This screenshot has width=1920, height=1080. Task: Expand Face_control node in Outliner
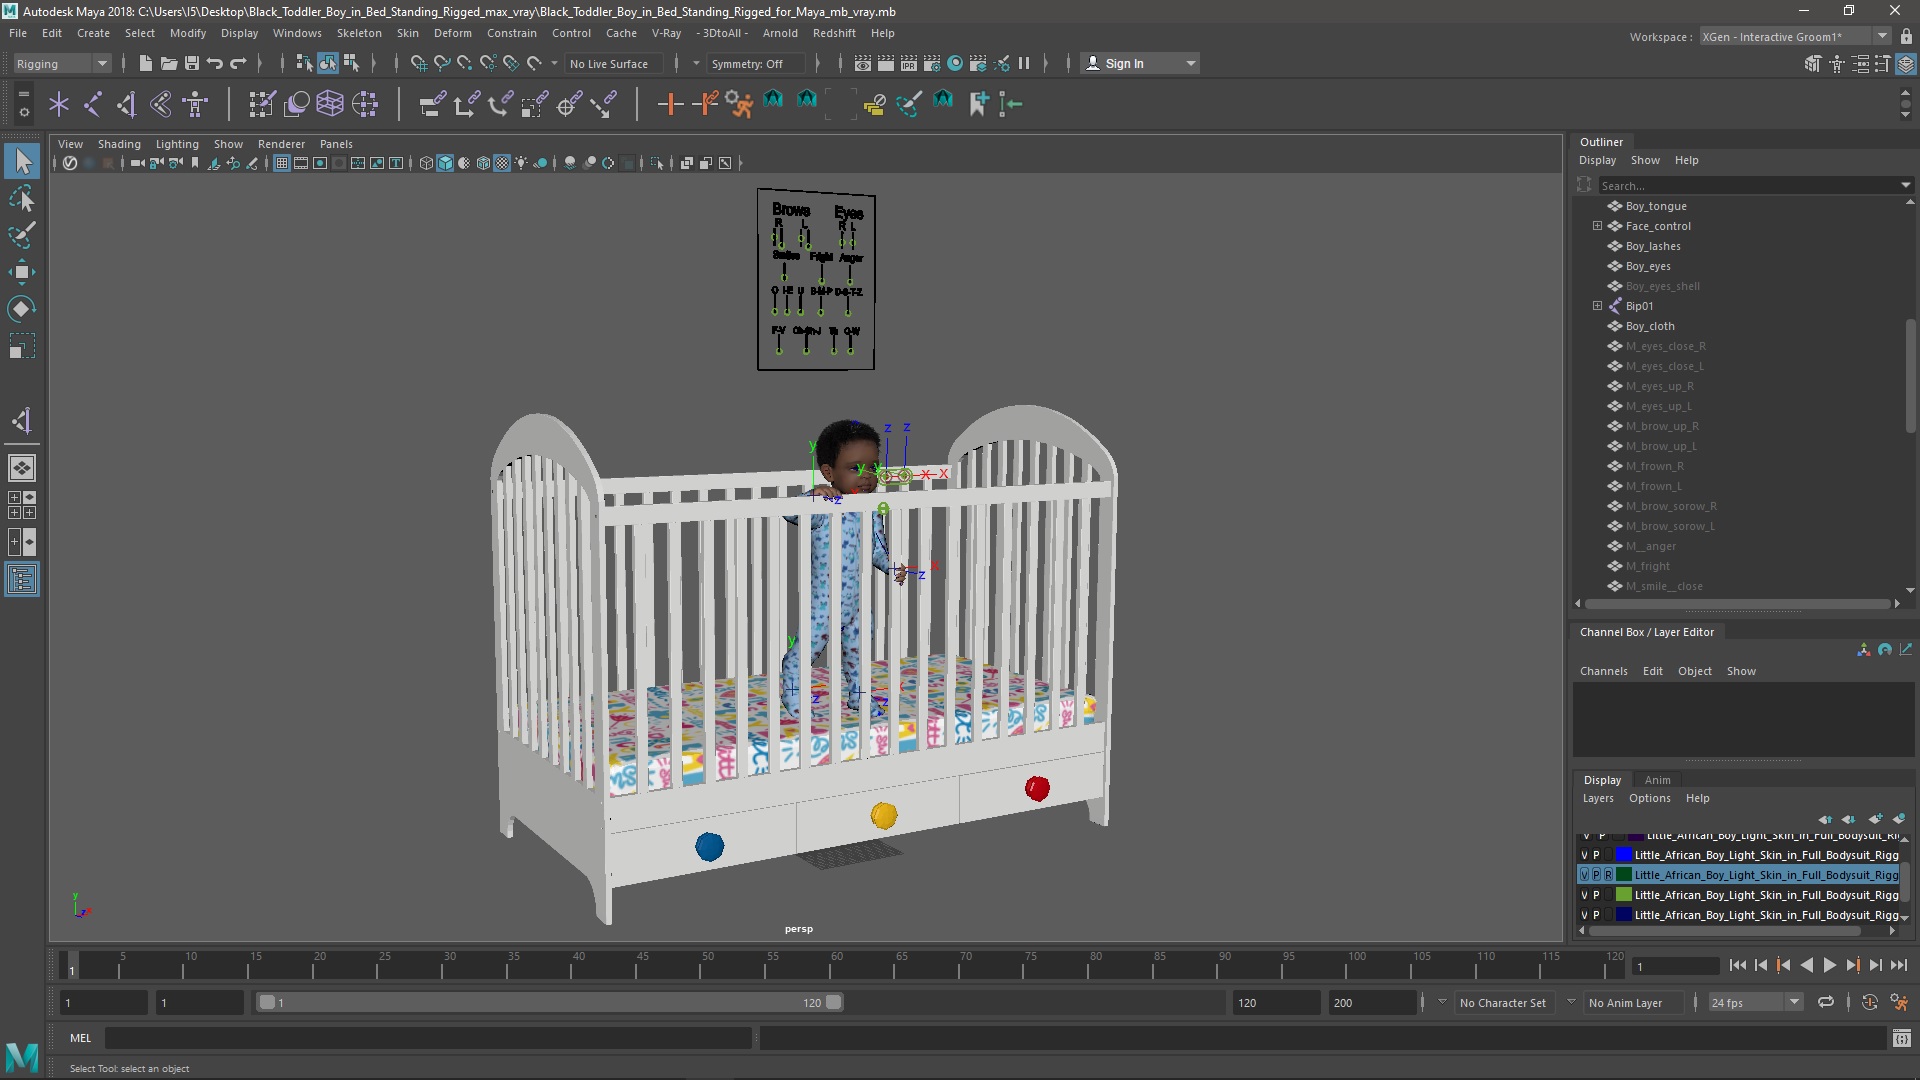pyautogui.click(x=1597, y=225)
